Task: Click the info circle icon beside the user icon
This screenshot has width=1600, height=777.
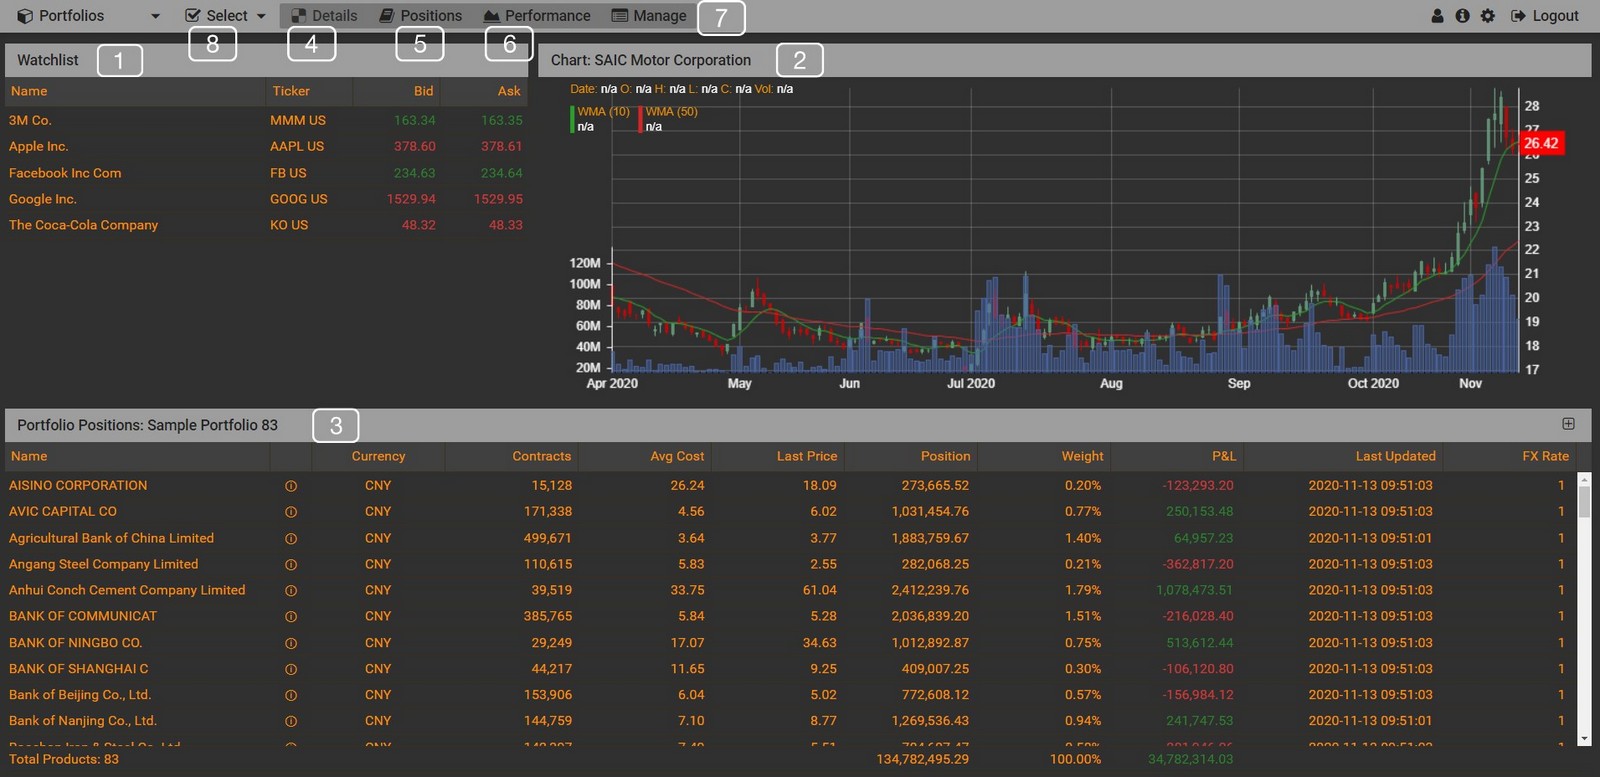Action: point(1462,16)
